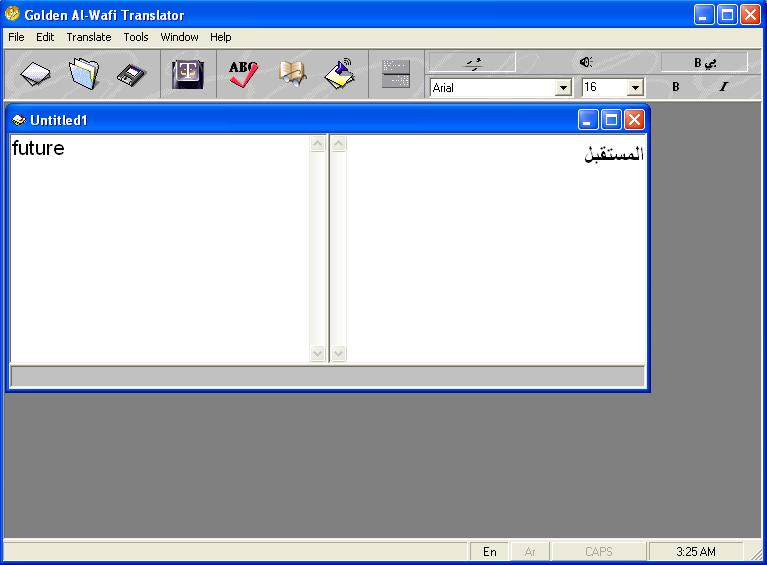Click the Golden Al-Wafi app icon

[x=12, y=14]
